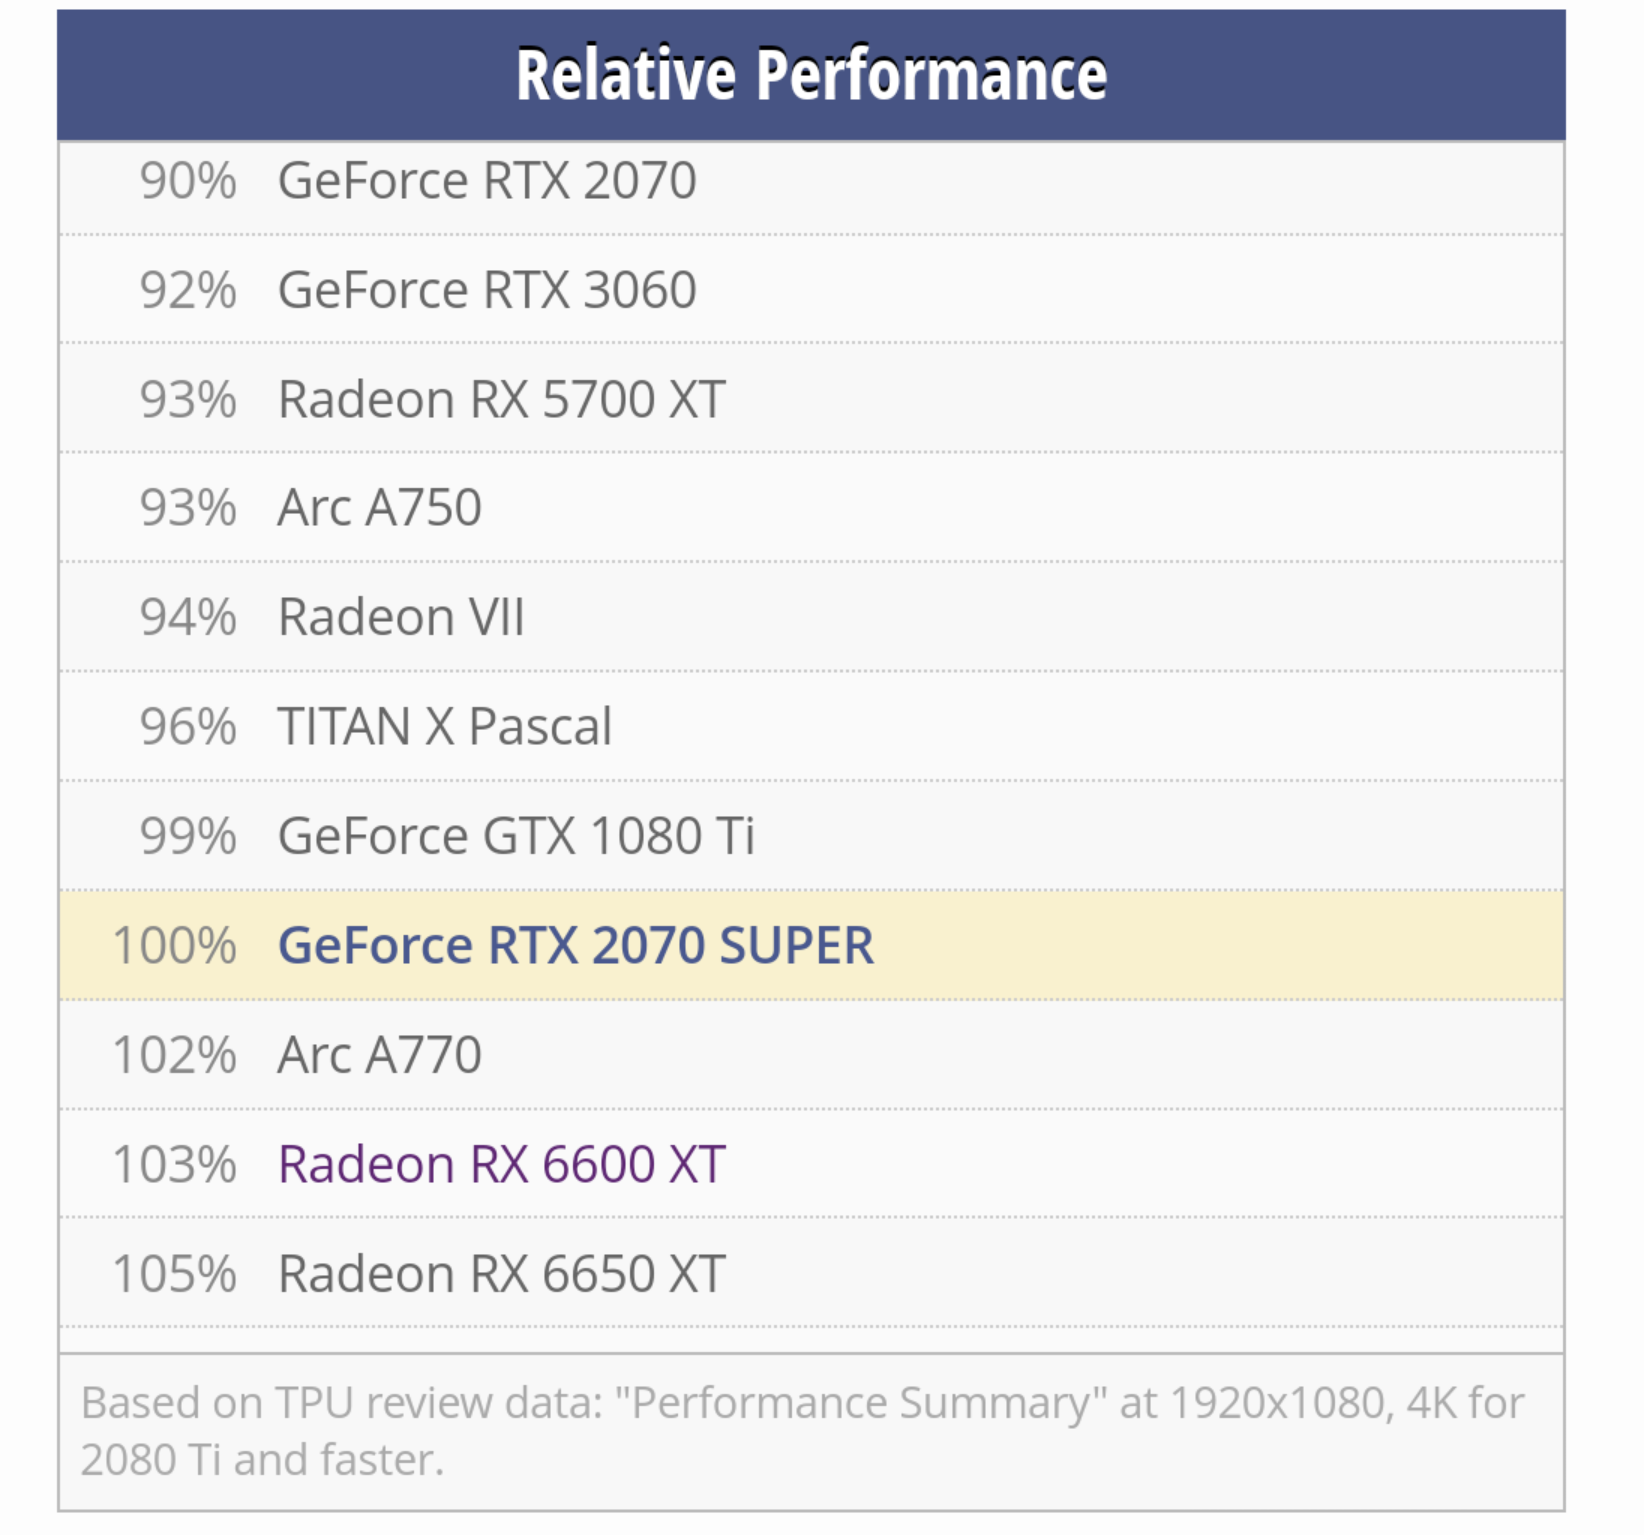Click the 105% performance value

point(175,1273)
